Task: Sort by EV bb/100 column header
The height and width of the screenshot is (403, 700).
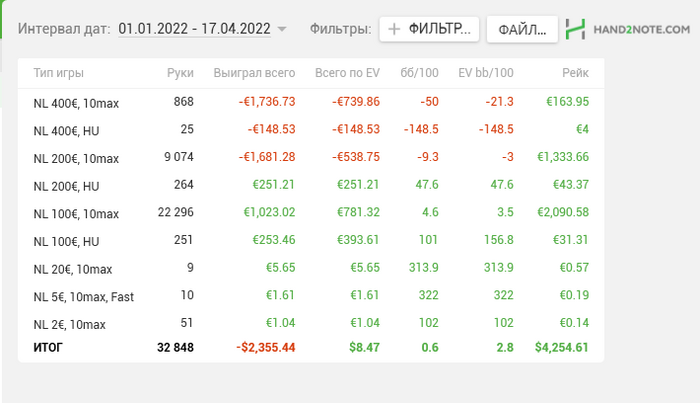Action: click(485, 73)
